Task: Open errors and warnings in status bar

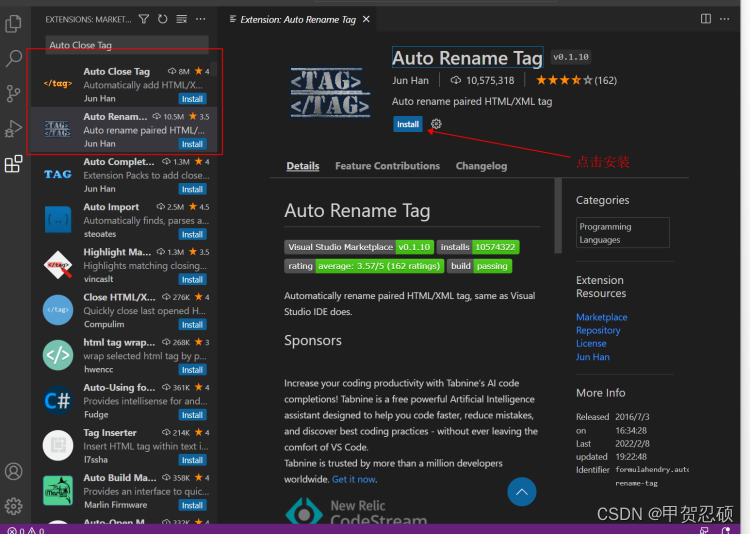Action: (25, 530)
